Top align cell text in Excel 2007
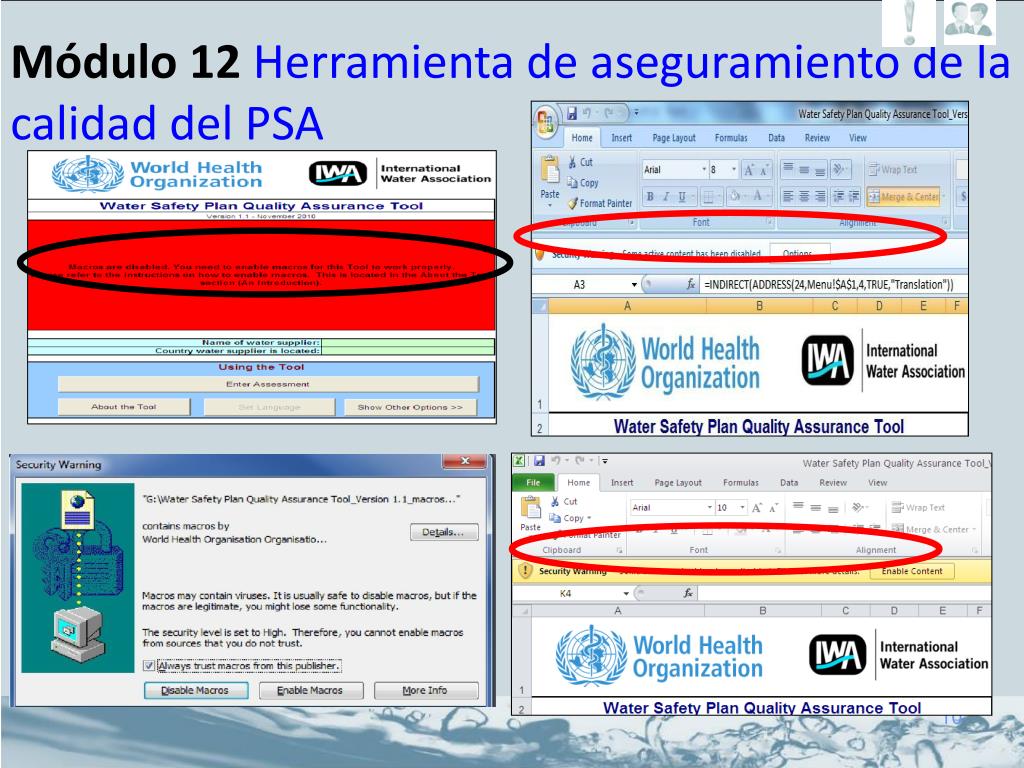The height and width of the screenshot is (768, 1024). coord(788,168)
